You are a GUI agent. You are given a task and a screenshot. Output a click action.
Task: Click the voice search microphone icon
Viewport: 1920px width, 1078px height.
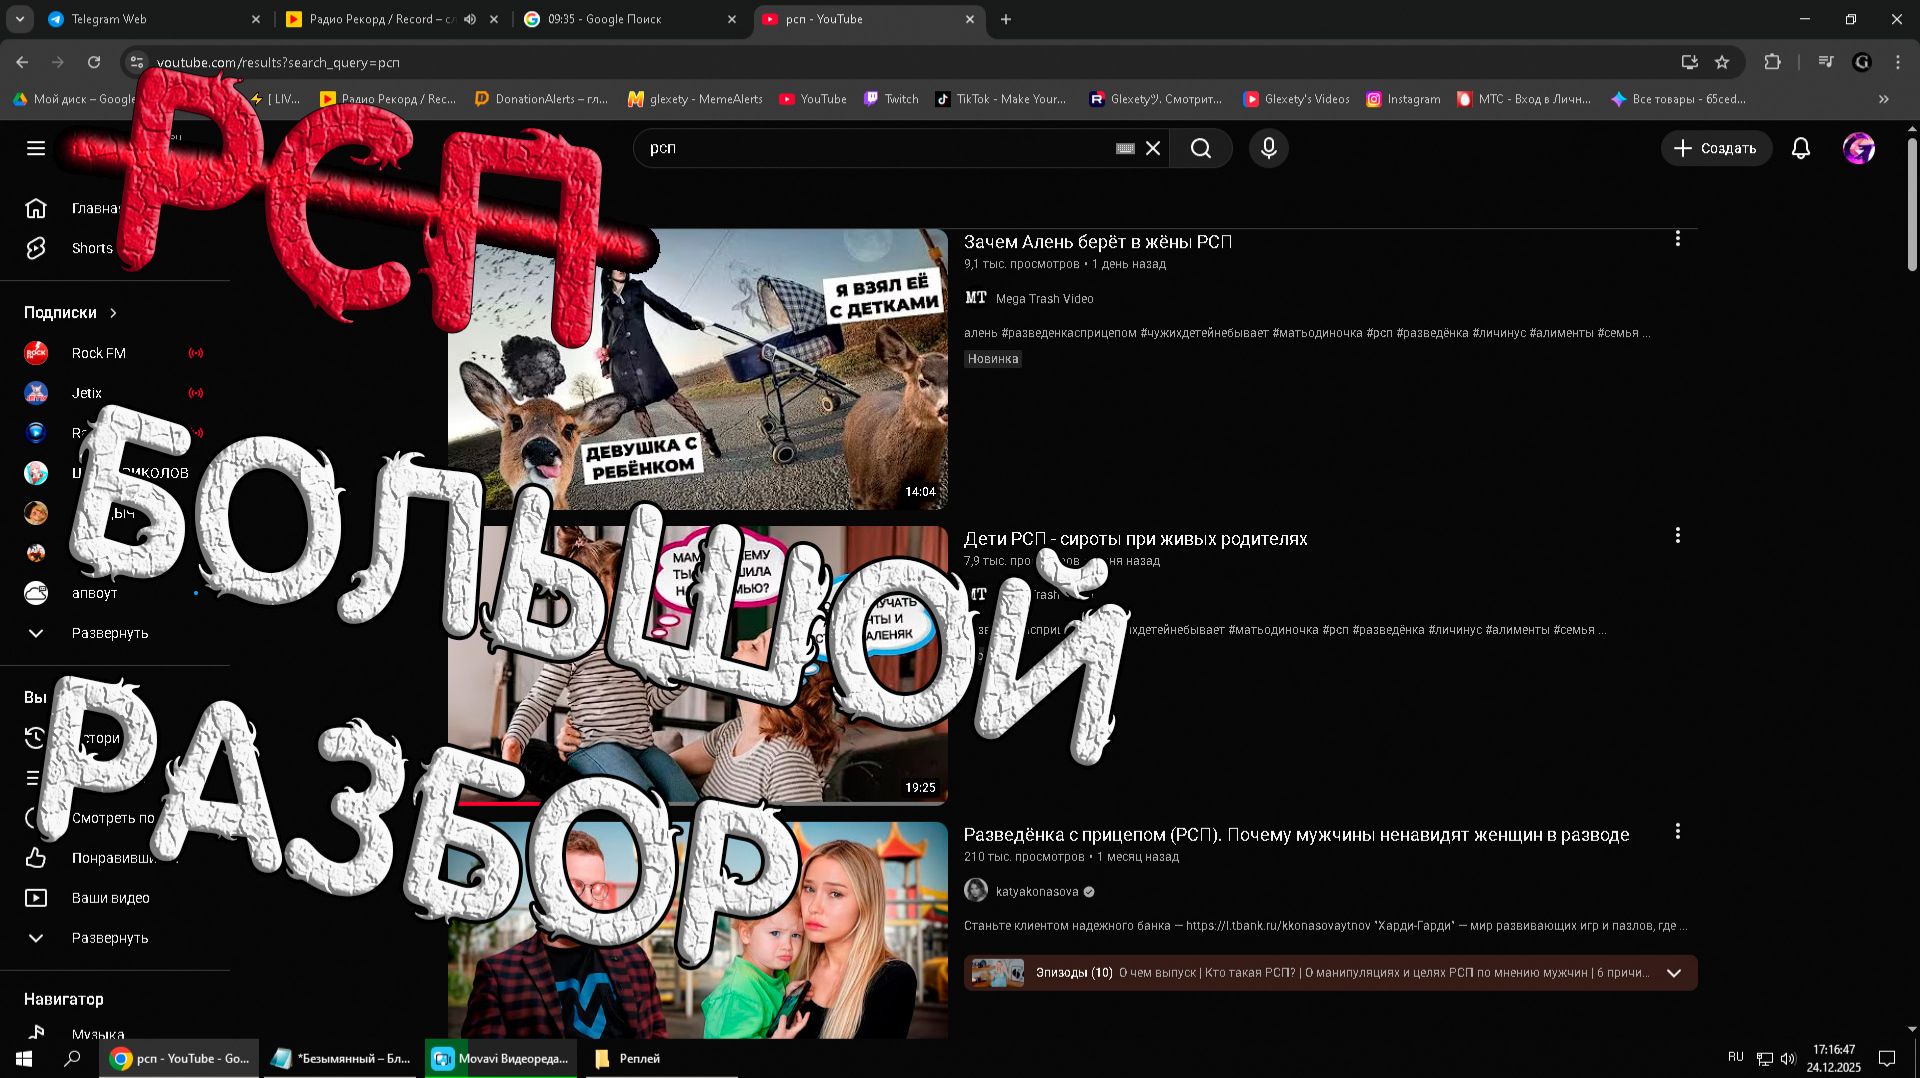[x=1268, y=148]
